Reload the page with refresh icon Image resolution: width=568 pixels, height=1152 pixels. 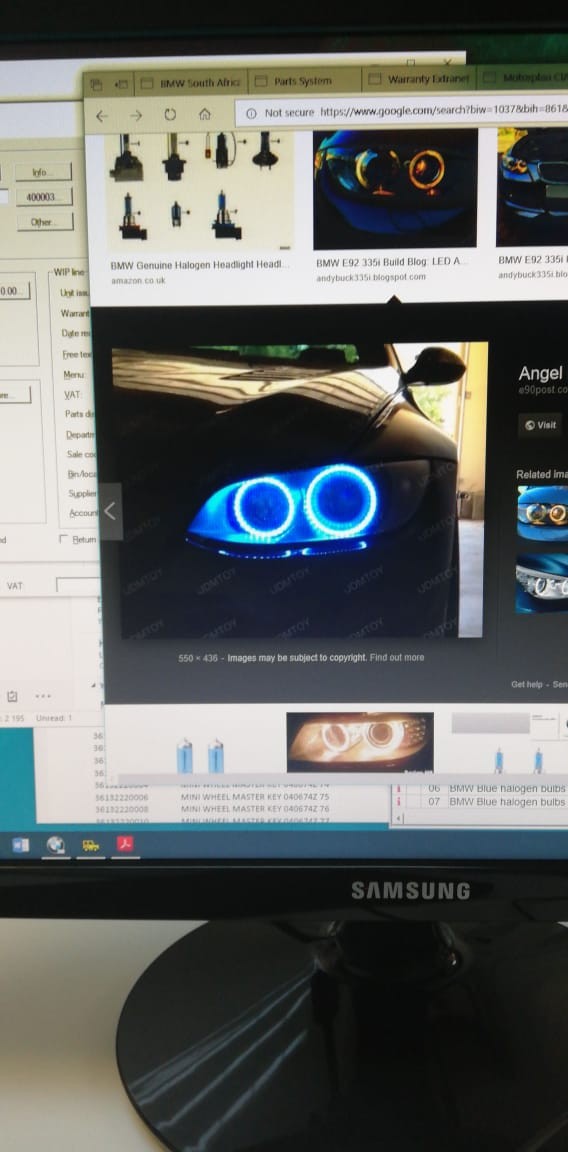click(170, 115)
